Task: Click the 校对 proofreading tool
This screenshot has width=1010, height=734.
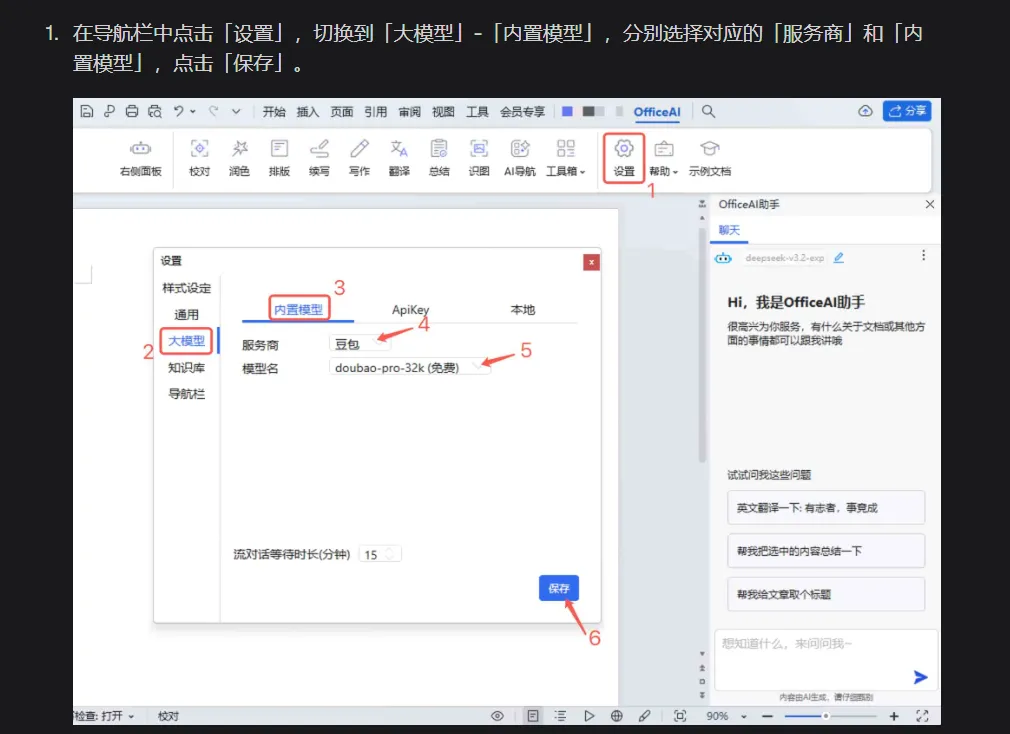Action: 200,158
